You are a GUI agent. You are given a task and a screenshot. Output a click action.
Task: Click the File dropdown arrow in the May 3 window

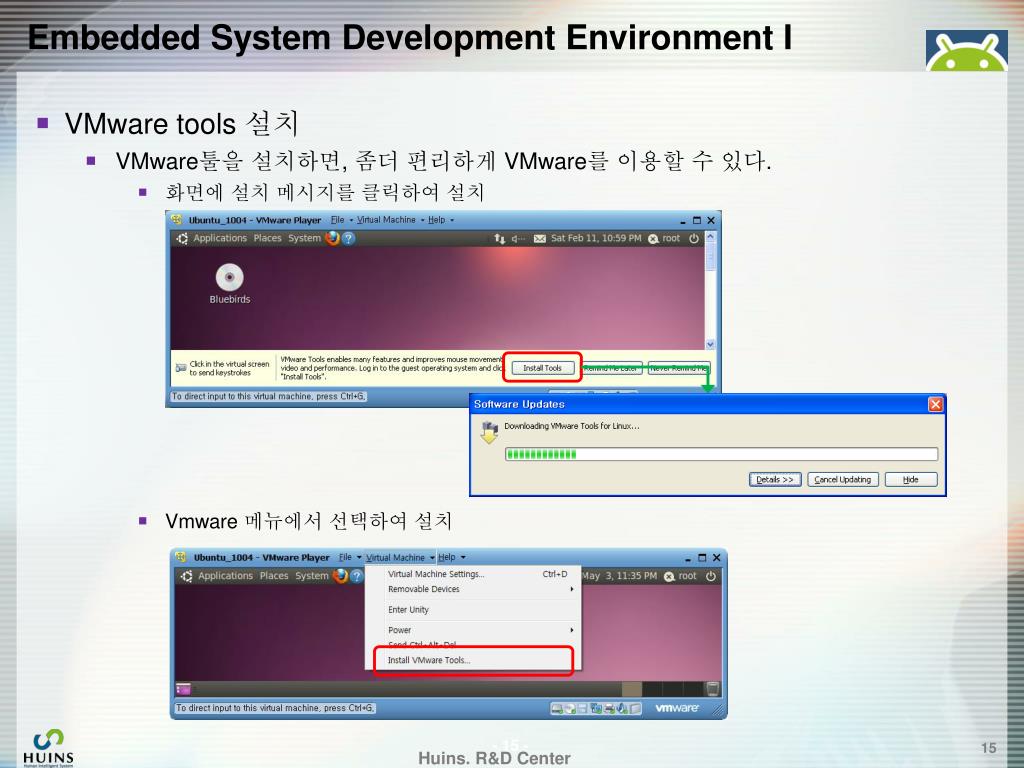pyautogui.click(x=359, y=558)
